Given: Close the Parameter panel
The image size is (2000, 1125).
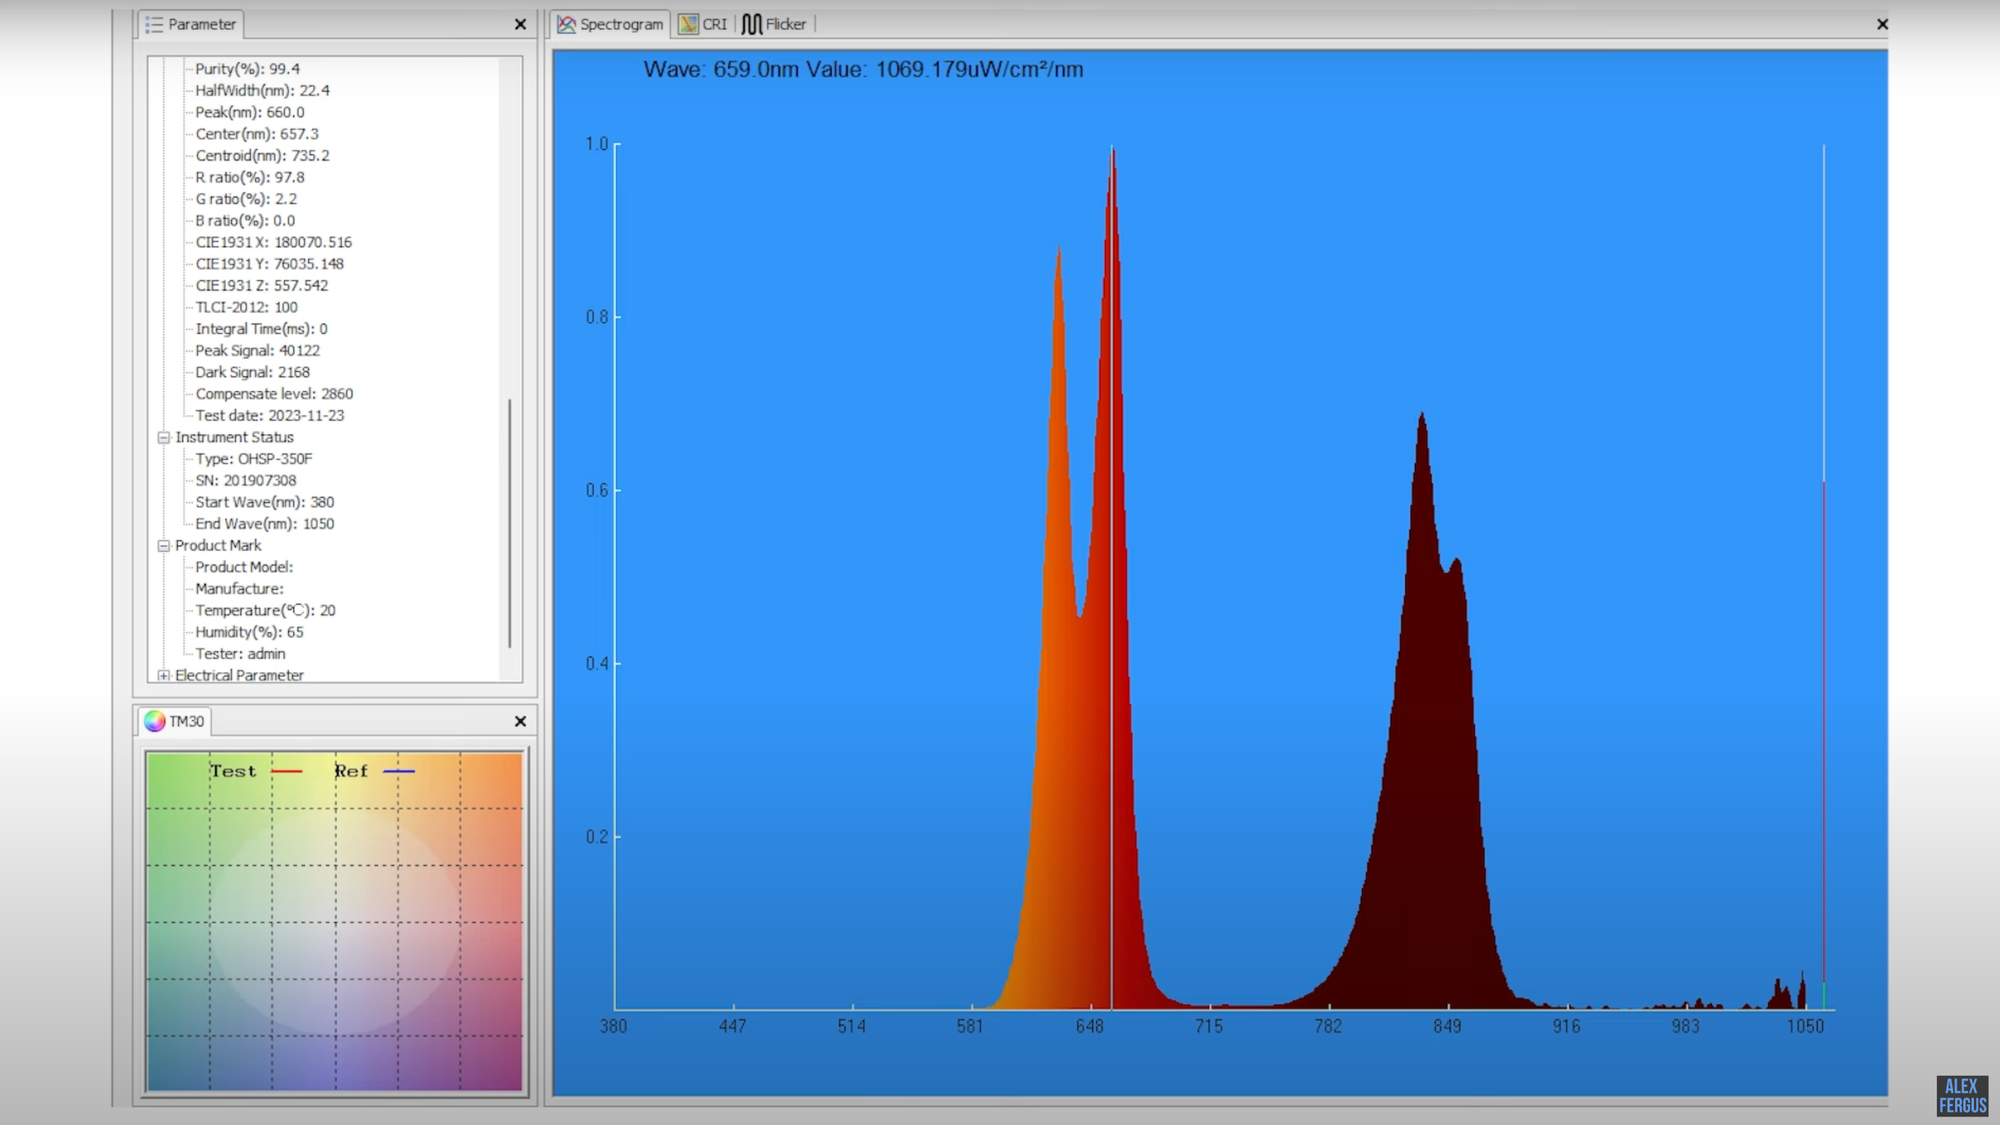Looking at the screenshot, I should click(x=520, y=24).
